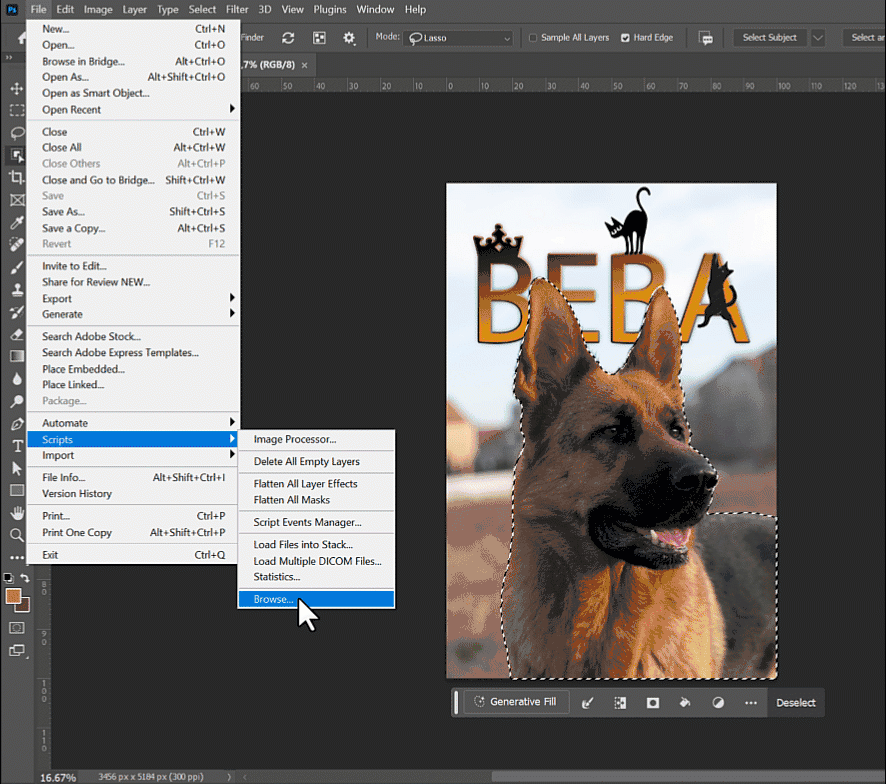Toggle the Lasso marquee in tools panel
886x784 pixels.
[x=15, y=132]
